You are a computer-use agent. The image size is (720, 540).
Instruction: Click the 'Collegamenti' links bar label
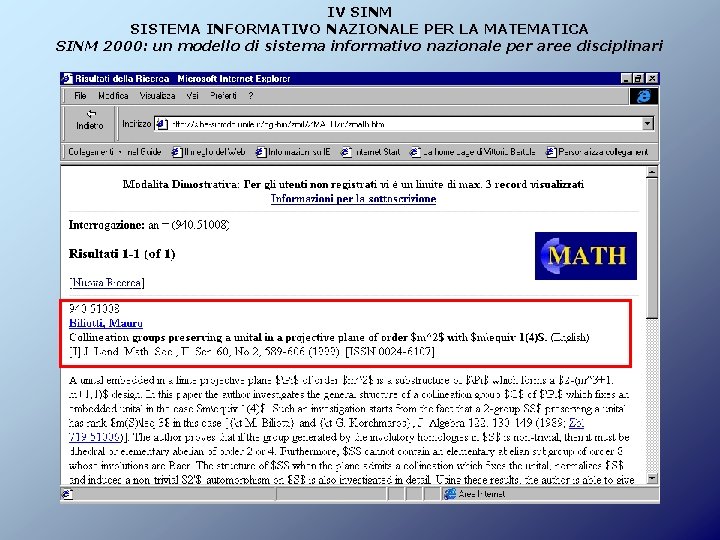pyautogui.click(x=90, y=152)
